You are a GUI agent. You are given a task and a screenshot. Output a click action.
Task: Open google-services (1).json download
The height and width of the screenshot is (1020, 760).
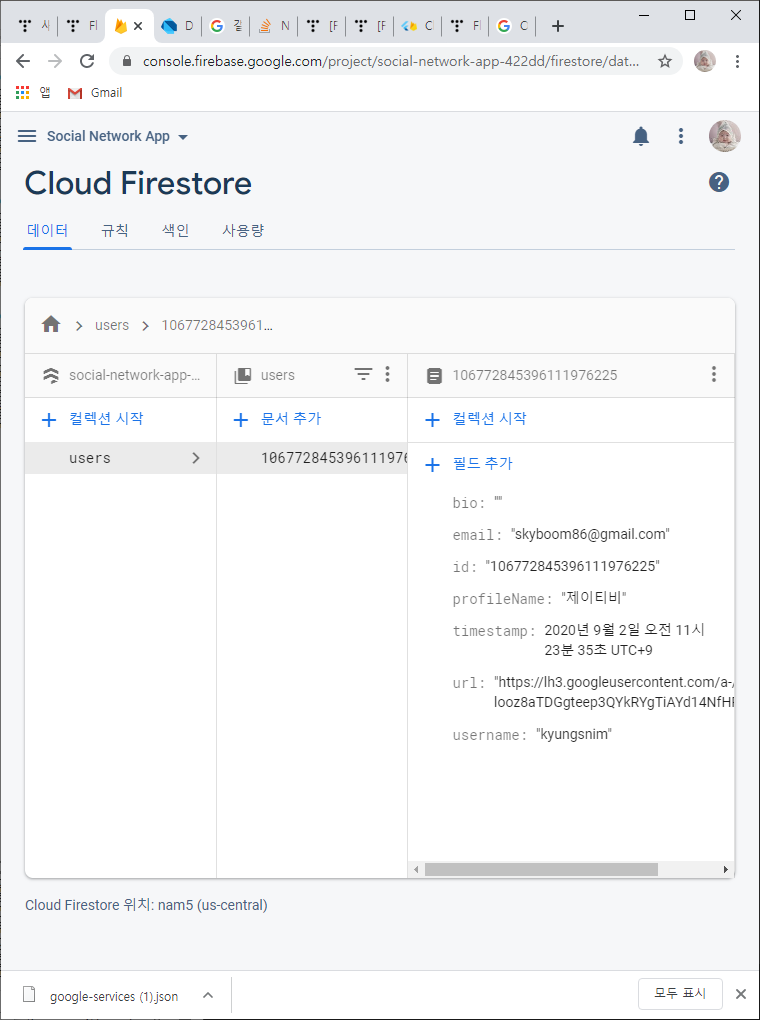coord(113,995)
